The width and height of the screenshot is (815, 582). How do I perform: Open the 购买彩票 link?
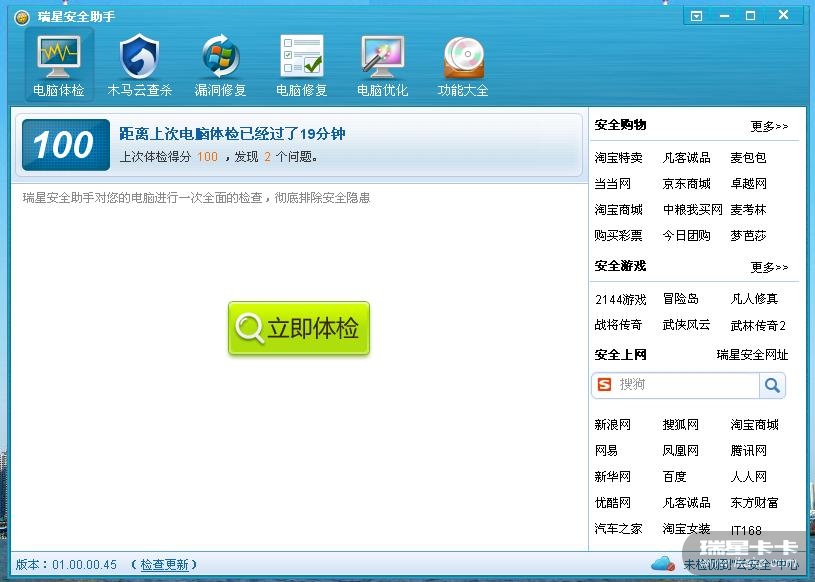619,235
